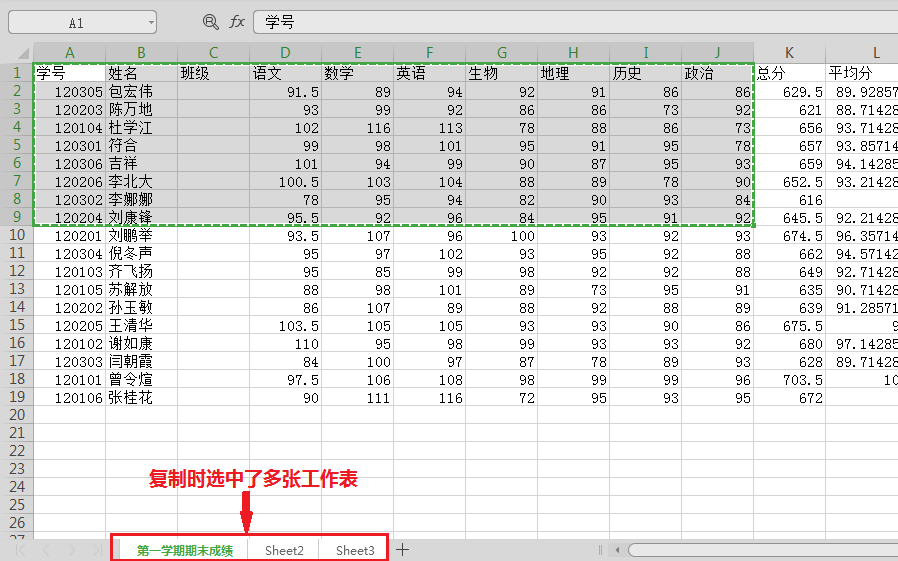Click the 语文 header cell

(286, 73)
